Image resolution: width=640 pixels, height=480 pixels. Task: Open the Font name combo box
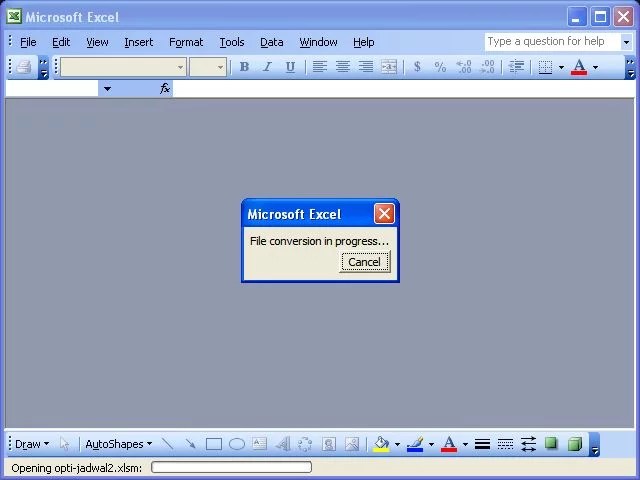point(123,67)
